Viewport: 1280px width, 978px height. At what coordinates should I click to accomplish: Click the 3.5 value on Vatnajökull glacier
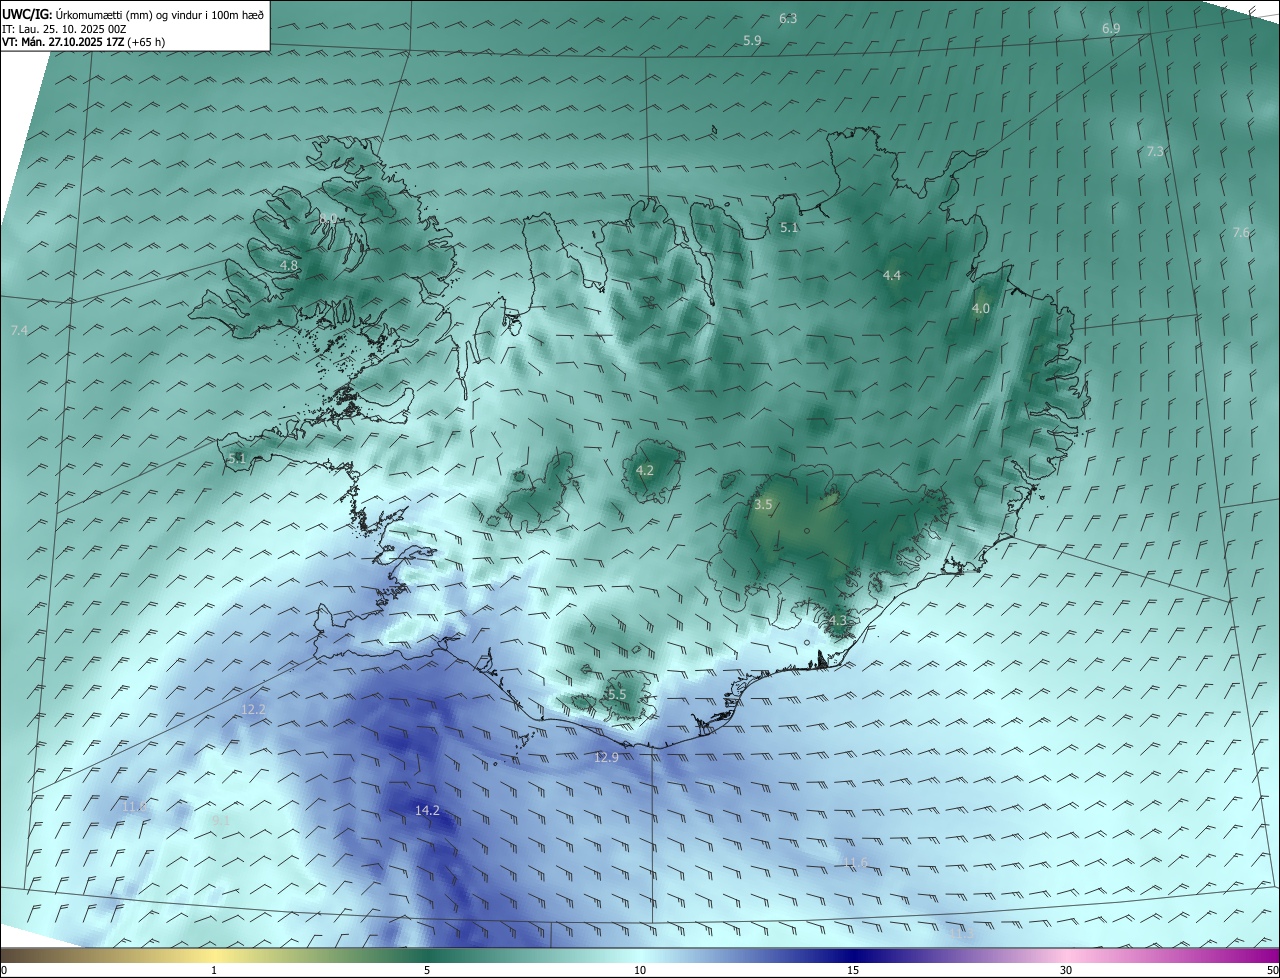(x=763, y=505)
